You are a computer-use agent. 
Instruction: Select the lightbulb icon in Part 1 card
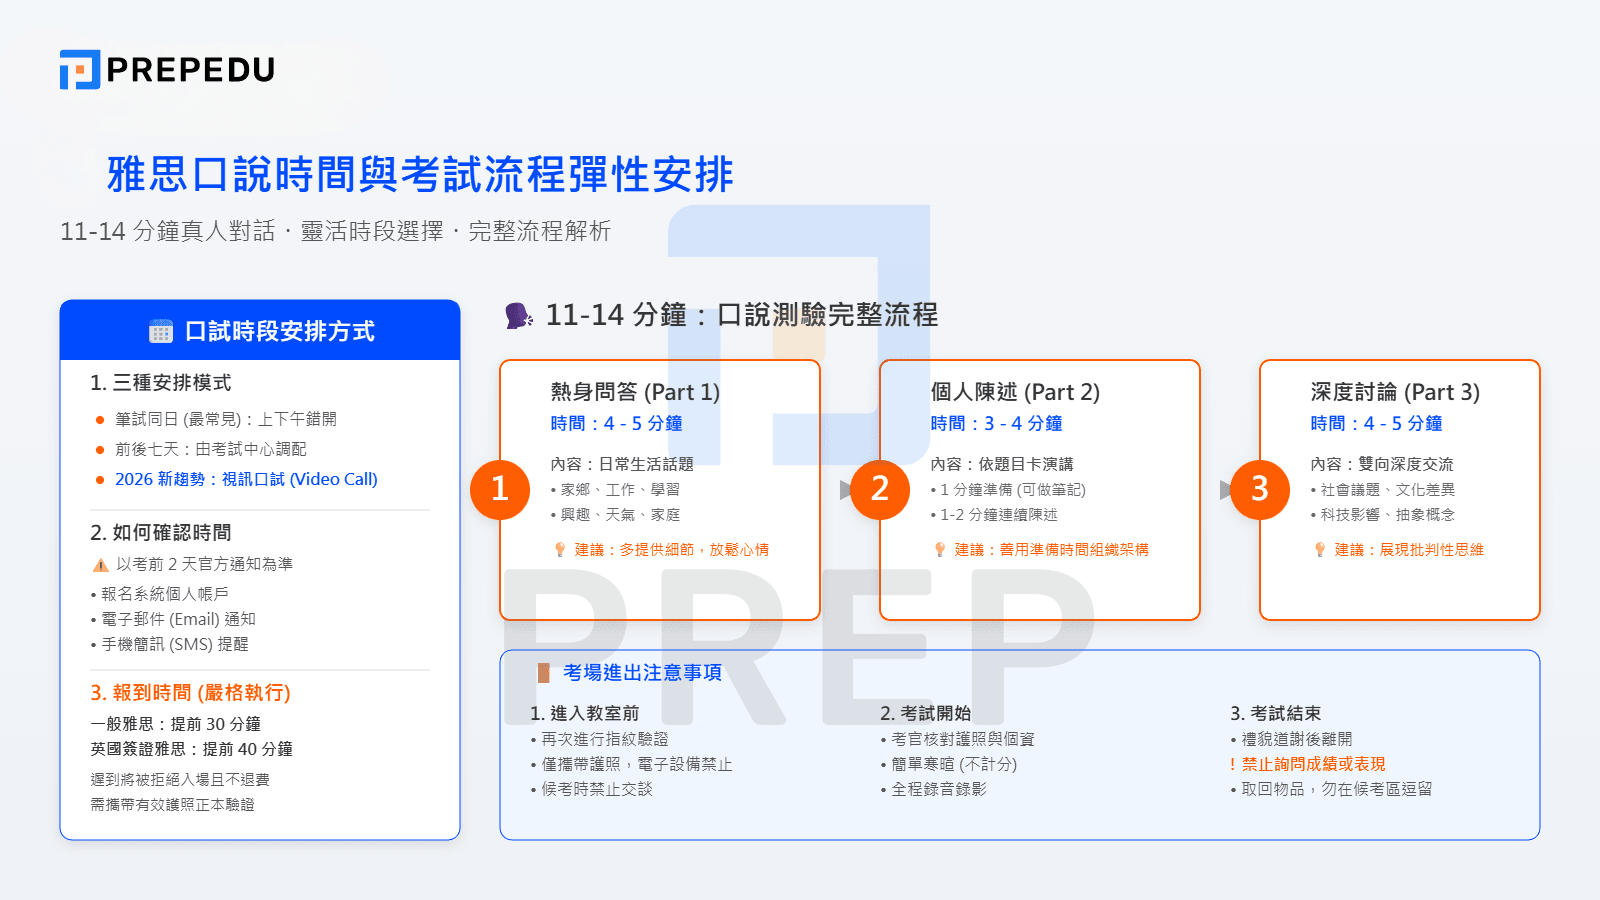(x=559, y=548)
